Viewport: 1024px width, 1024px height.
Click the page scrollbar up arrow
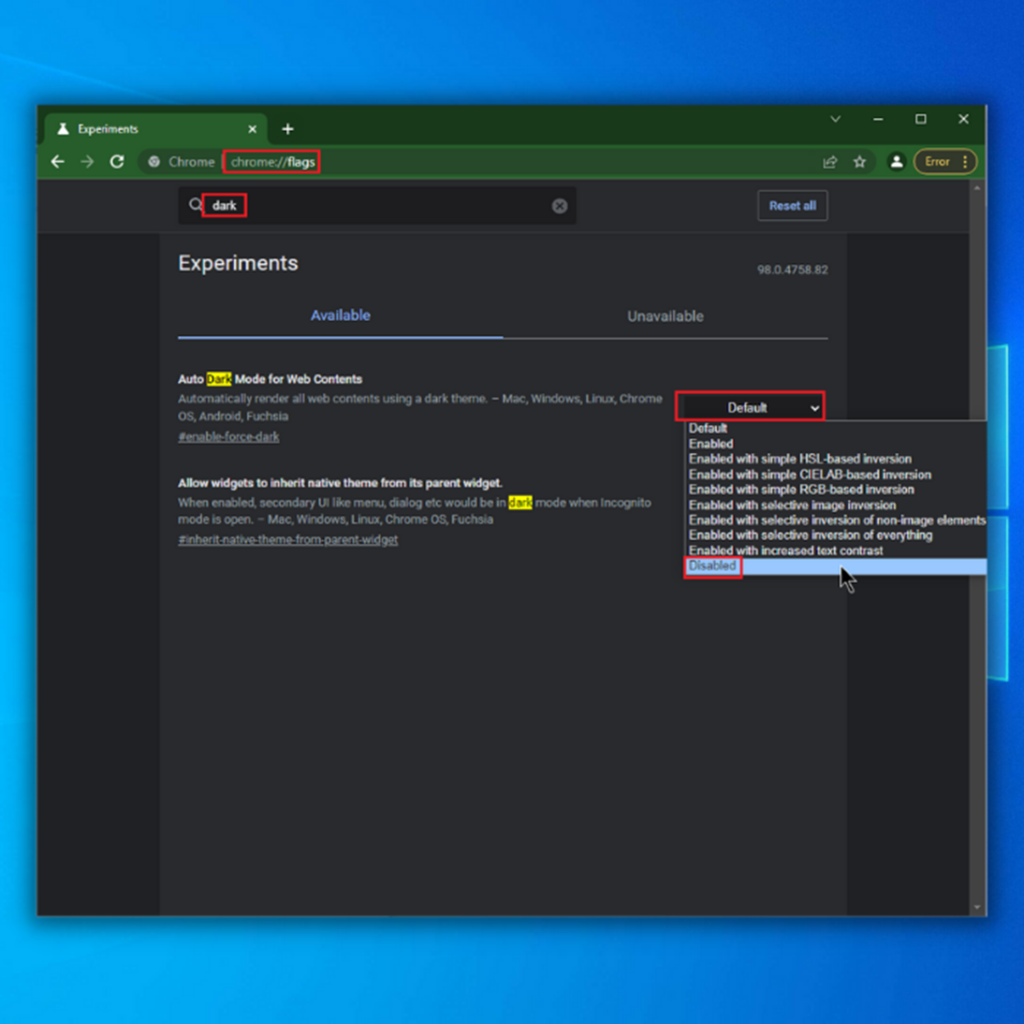pyautogui.click(x=977, y=189)
